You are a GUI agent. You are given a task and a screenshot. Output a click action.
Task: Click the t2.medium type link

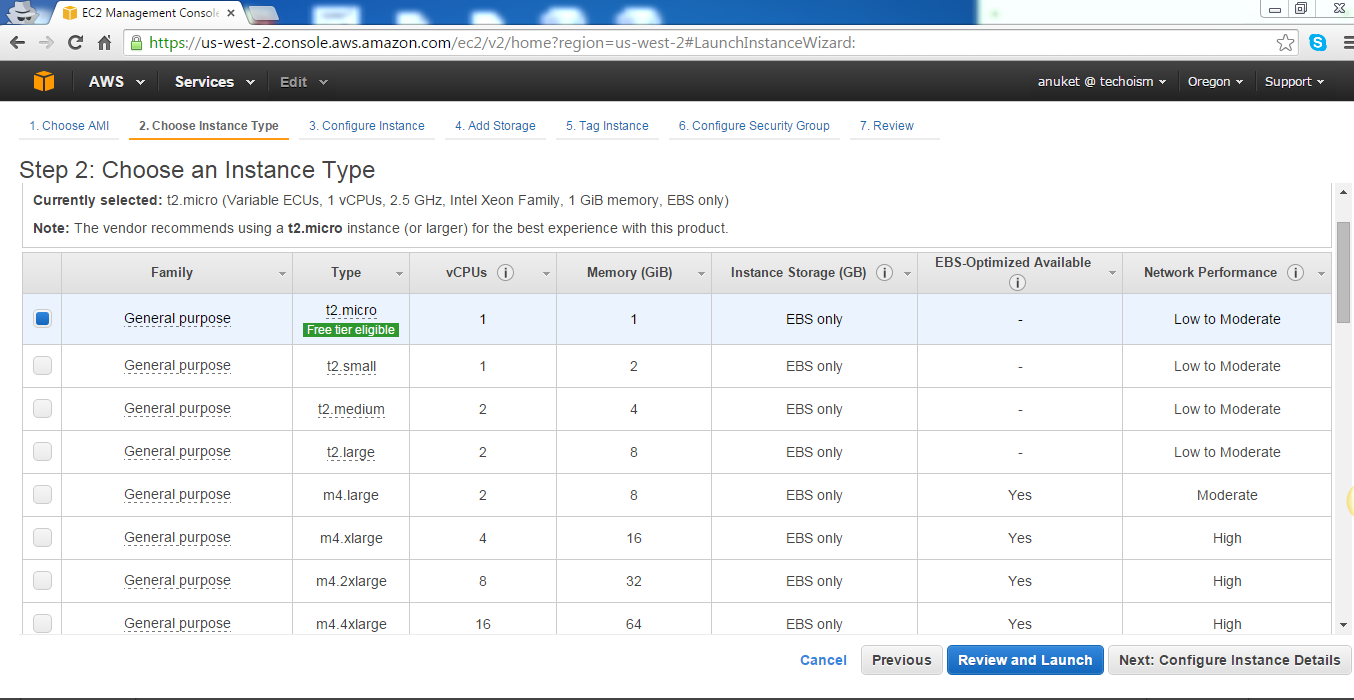[x=351, y=409]
